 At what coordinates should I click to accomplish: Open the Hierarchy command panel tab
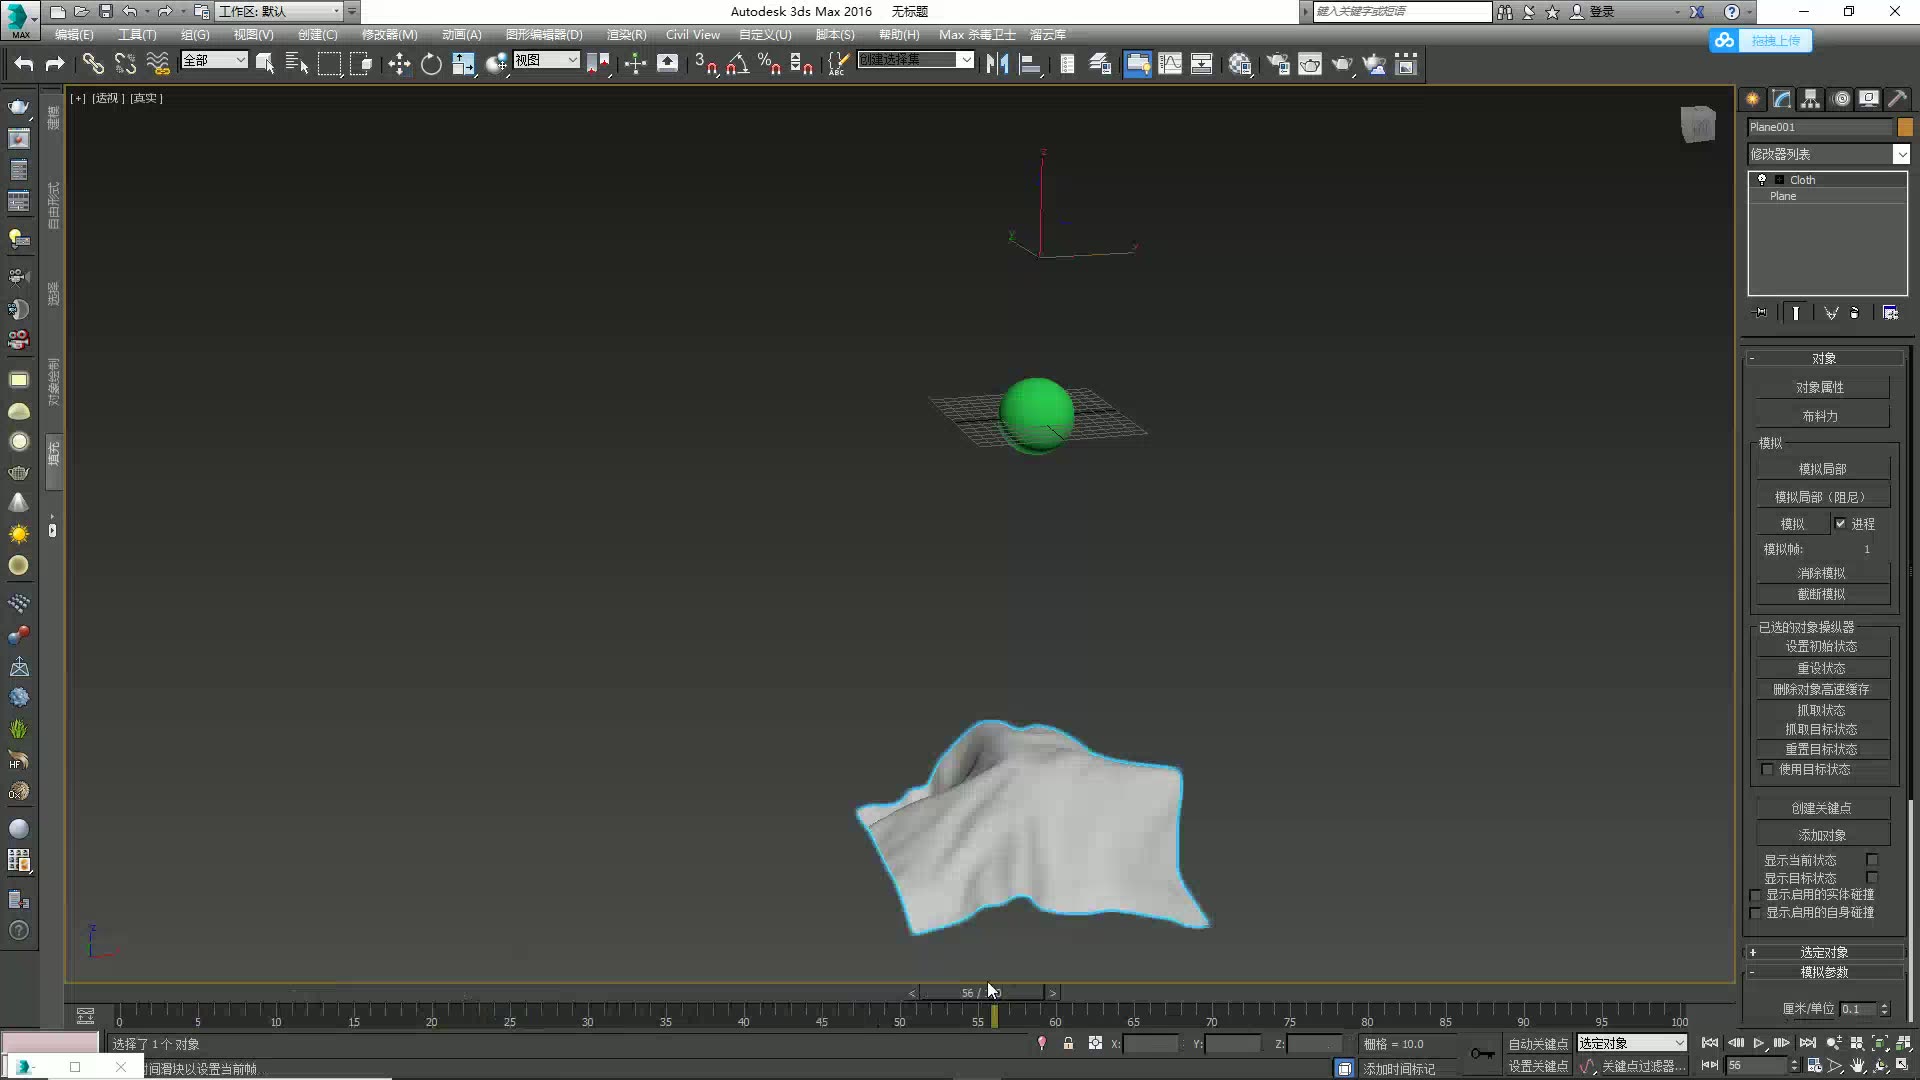[x=1810, y=99]
